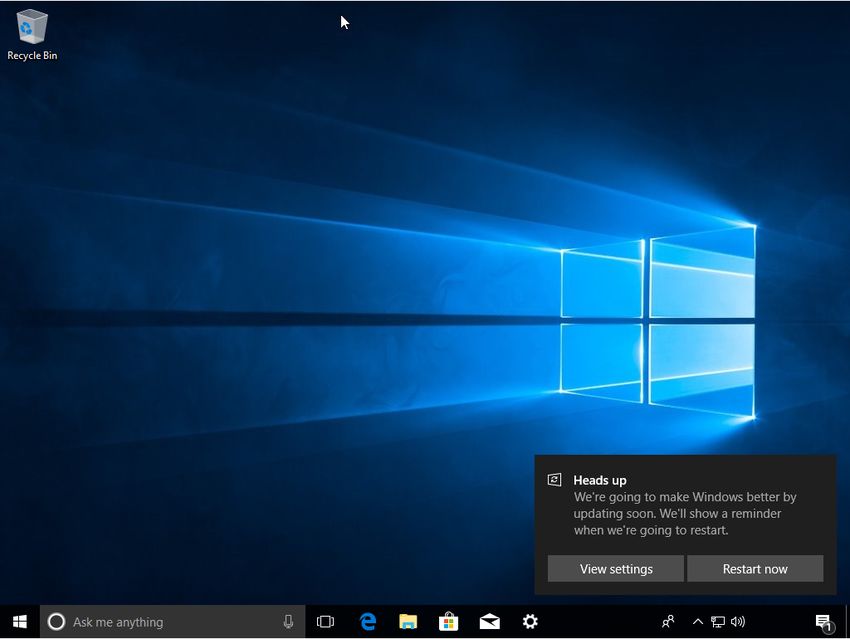Click the update icon in the notification
The height and width of the screenshot is (639, 850).
point(555,480)
